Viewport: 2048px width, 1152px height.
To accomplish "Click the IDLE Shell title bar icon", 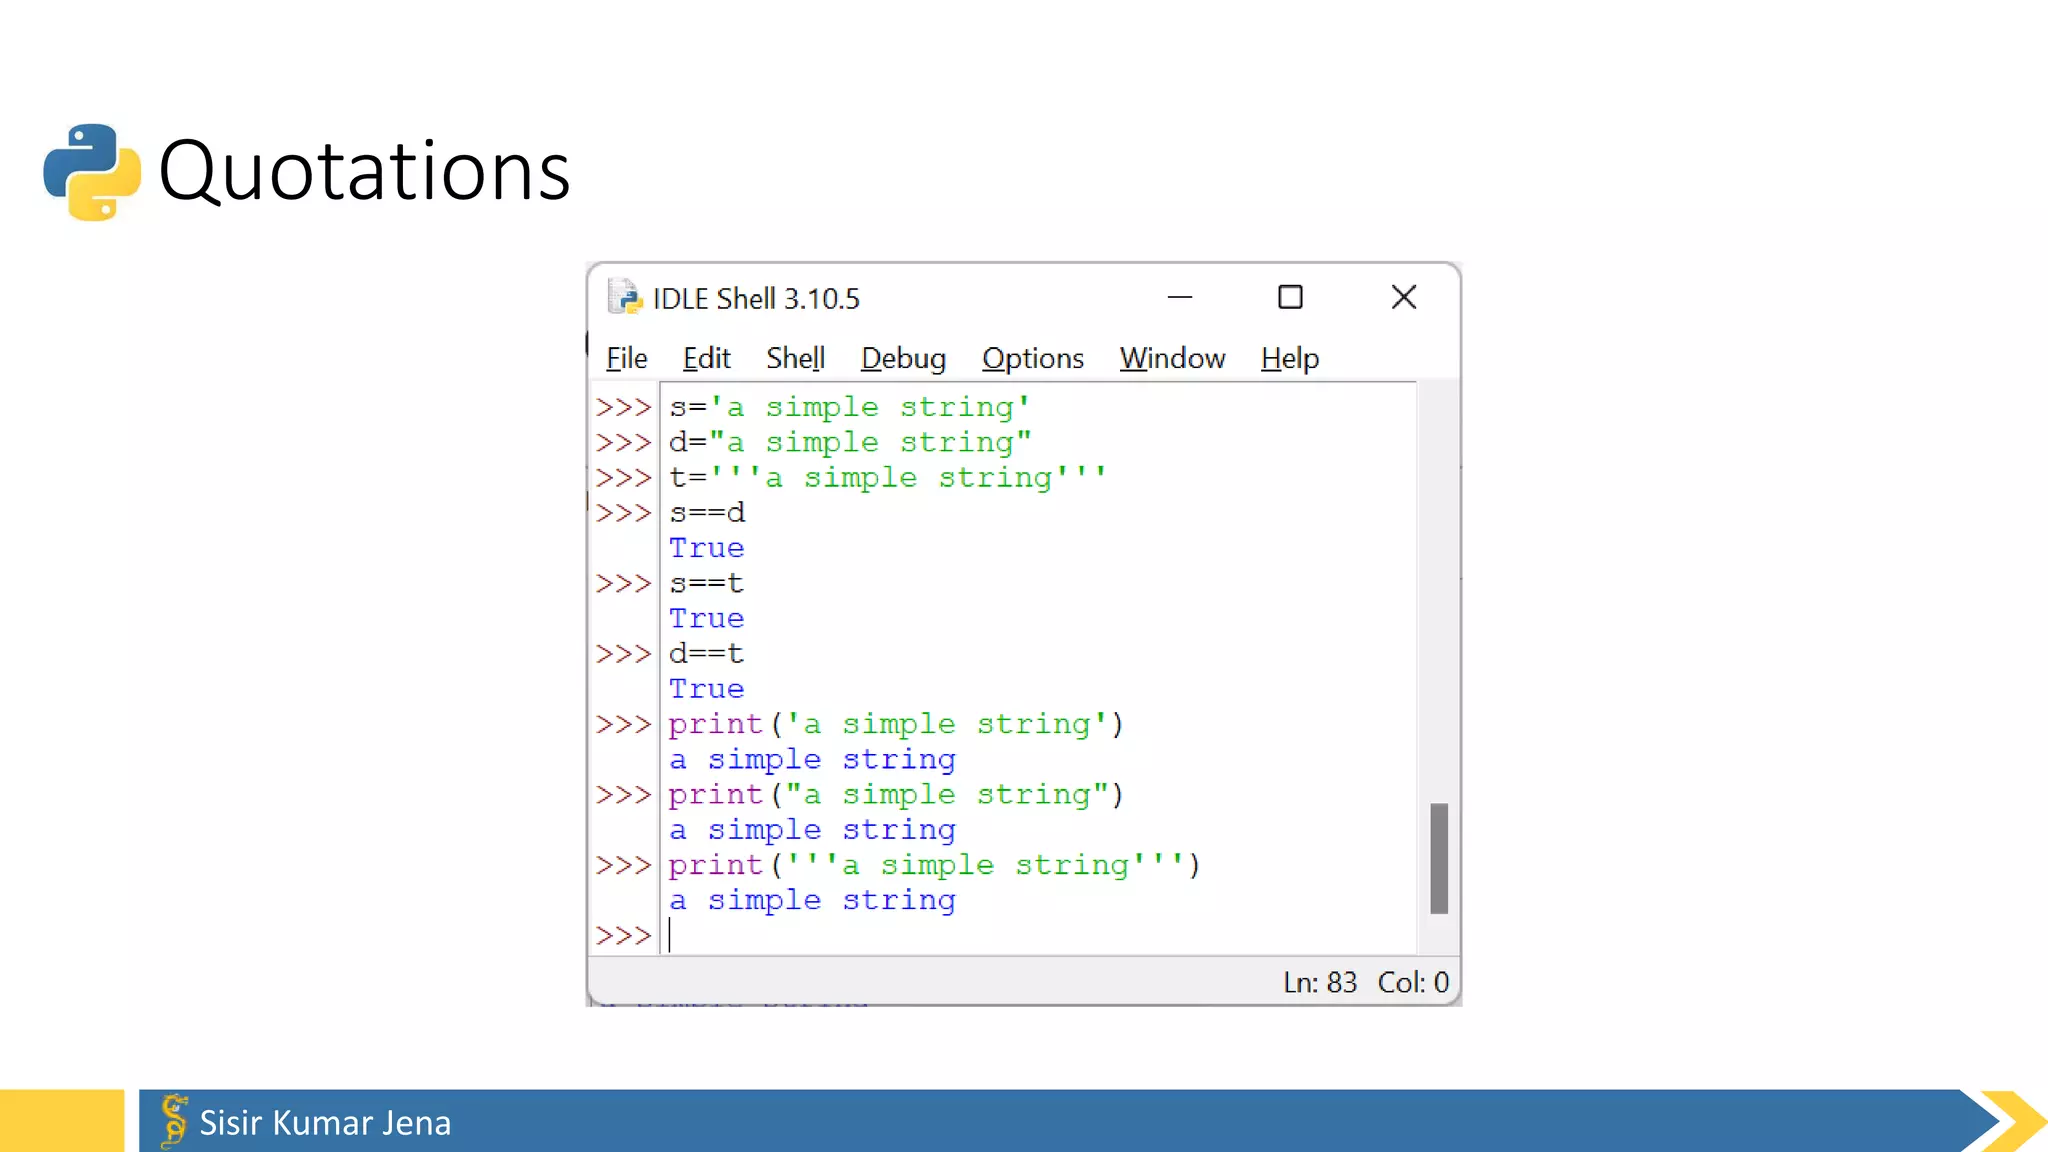I will coord(625,297).
